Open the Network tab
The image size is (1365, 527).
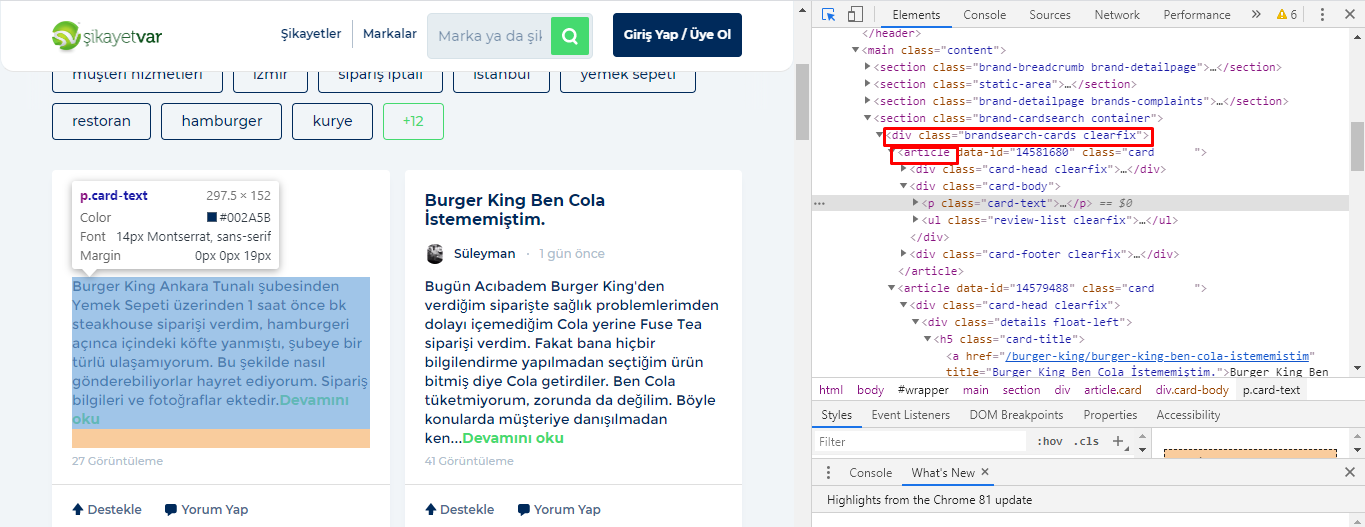[1117, 14]
